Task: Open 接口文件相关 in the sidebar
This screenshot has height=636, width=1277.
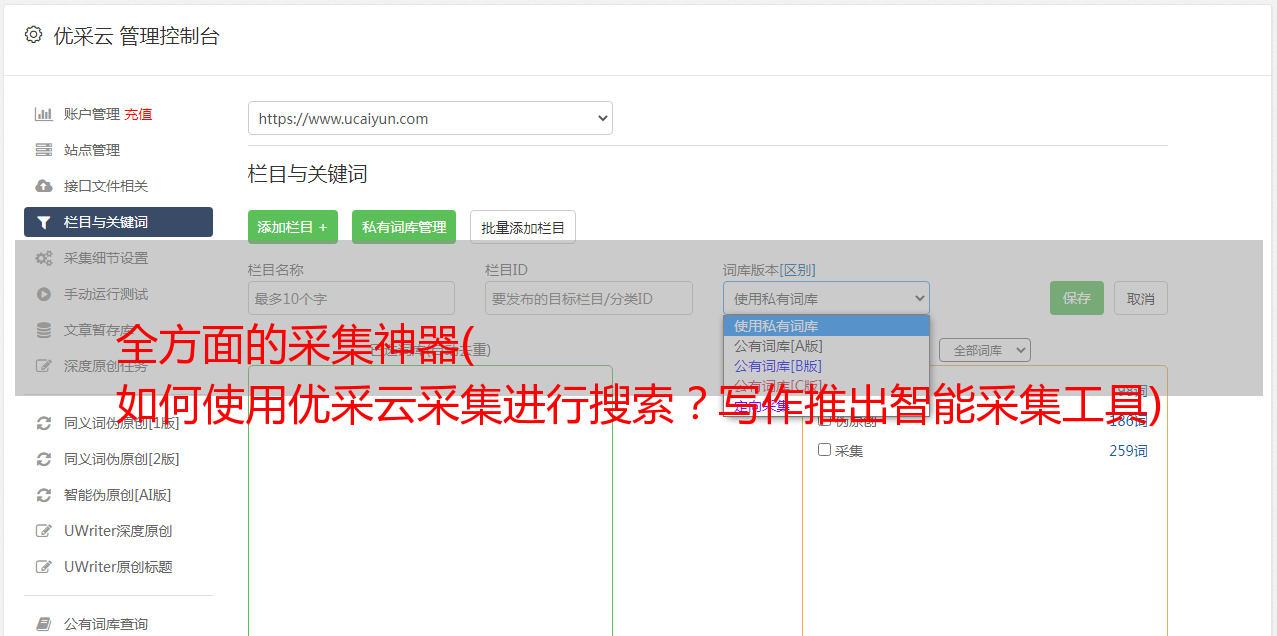Action: pos(106,186)
